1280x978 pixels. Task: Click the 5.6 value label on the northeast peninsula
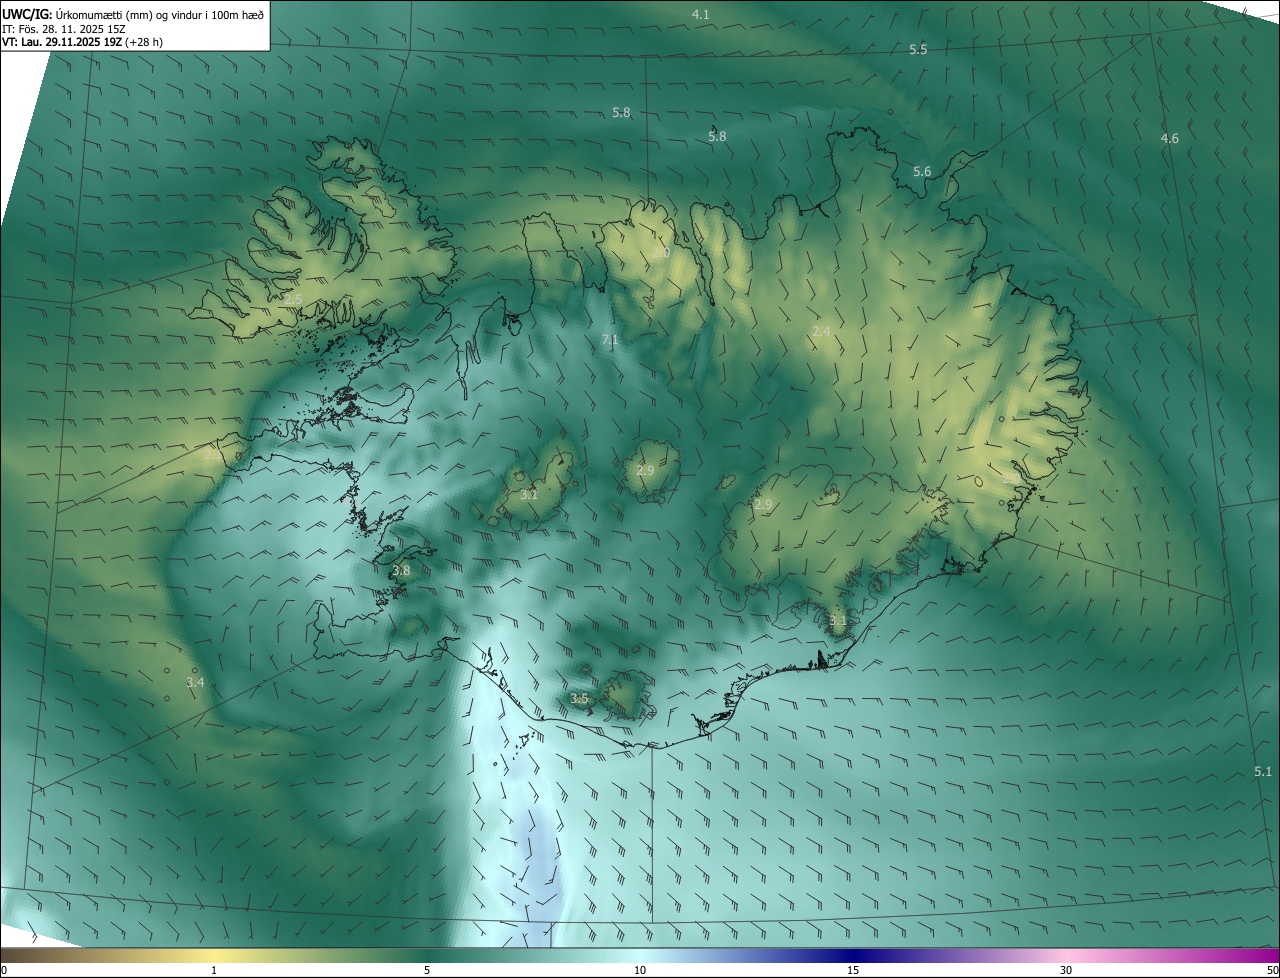(x=922, y=171)
